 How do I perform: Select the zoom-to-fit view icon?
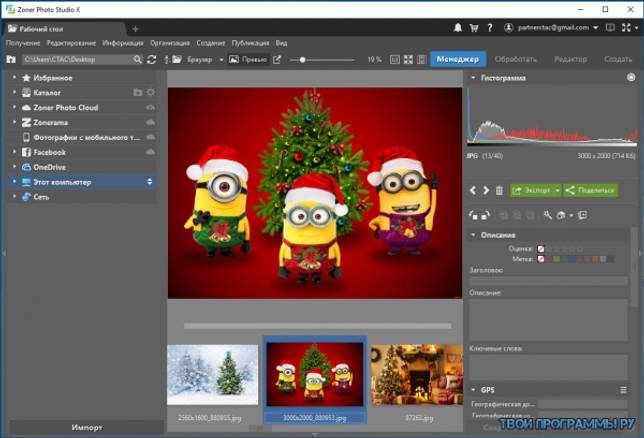[x=394, y=60]
